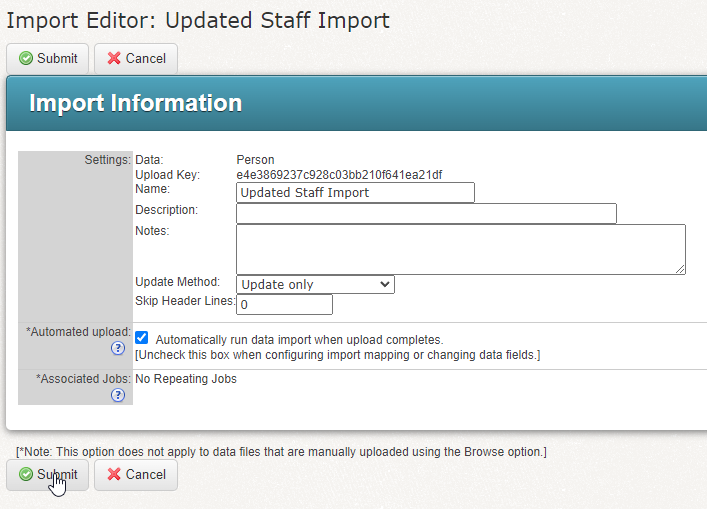Click the 'No Repeating Jobs' text

(186, 379)
